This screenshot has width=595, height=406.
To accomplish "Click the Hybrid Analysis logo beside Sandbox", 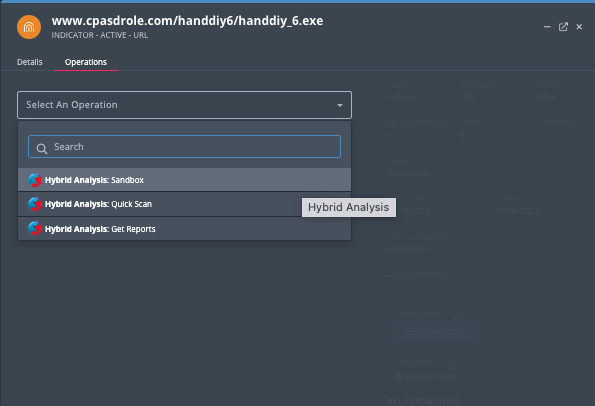I will coord(35,180).
